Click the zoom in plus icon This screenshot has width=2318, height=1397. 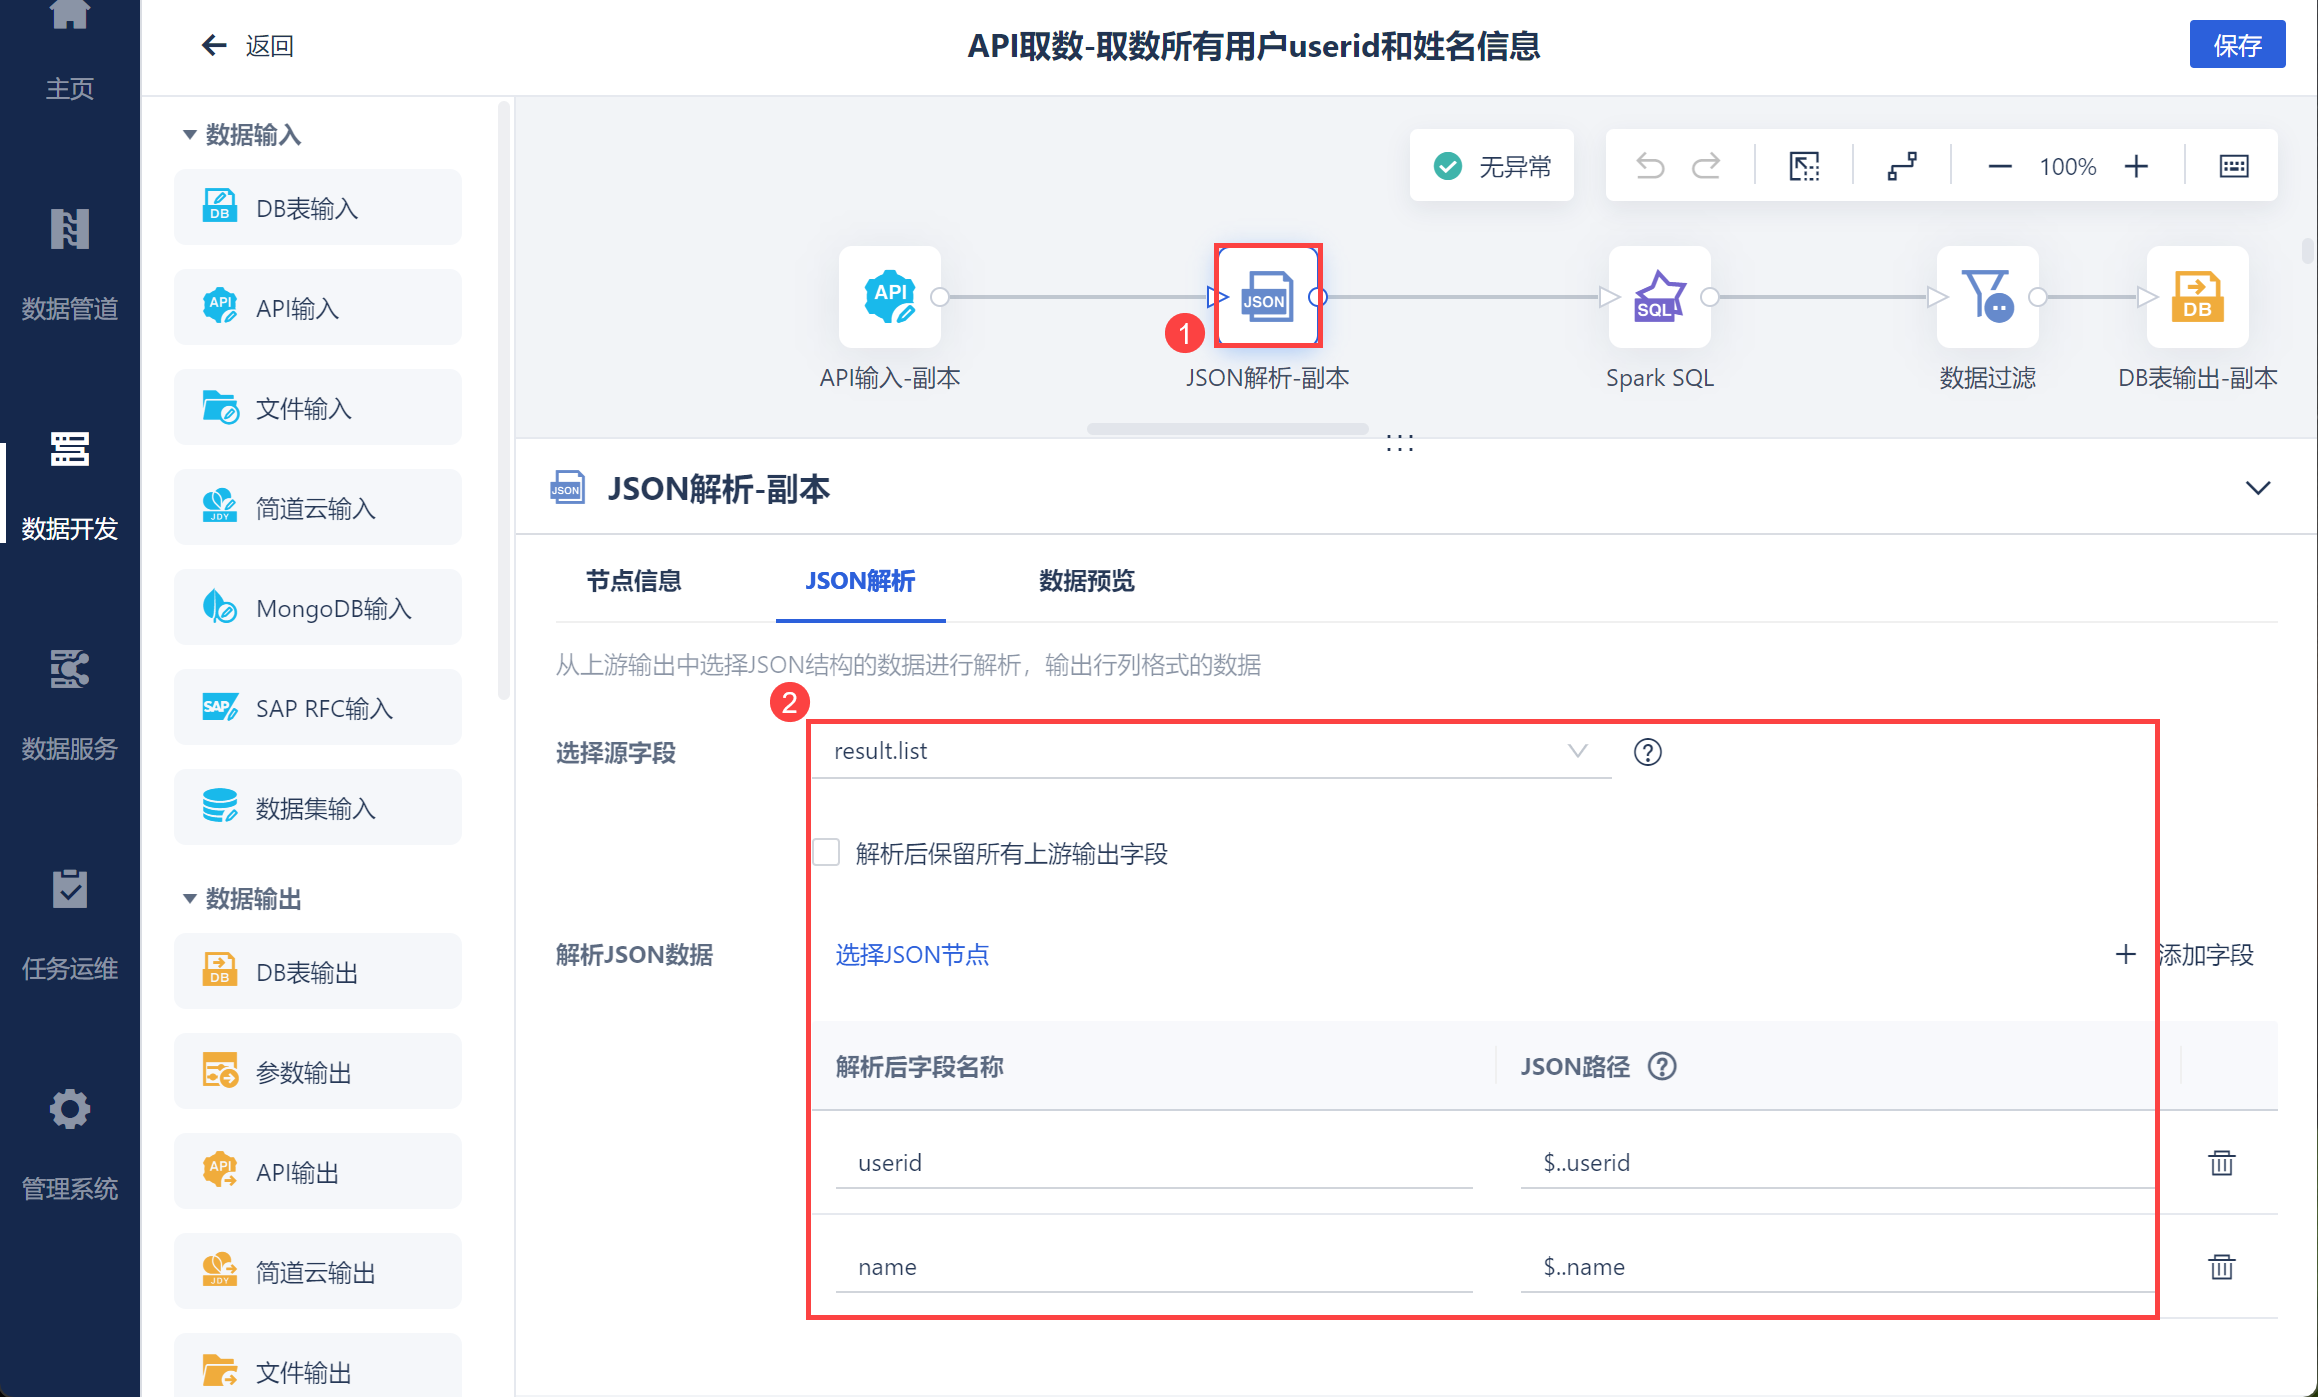pos(2136,167)
